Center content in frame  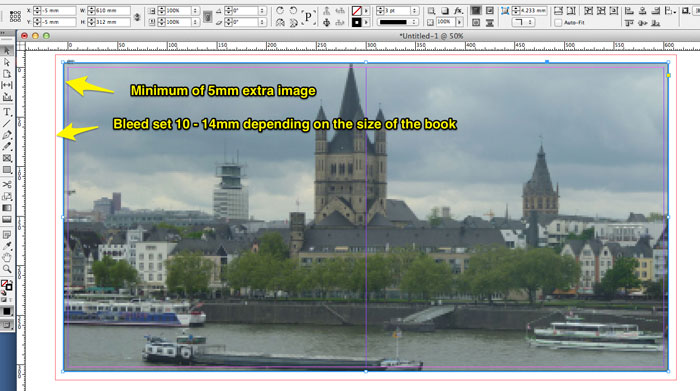click(x=614, y=10)
